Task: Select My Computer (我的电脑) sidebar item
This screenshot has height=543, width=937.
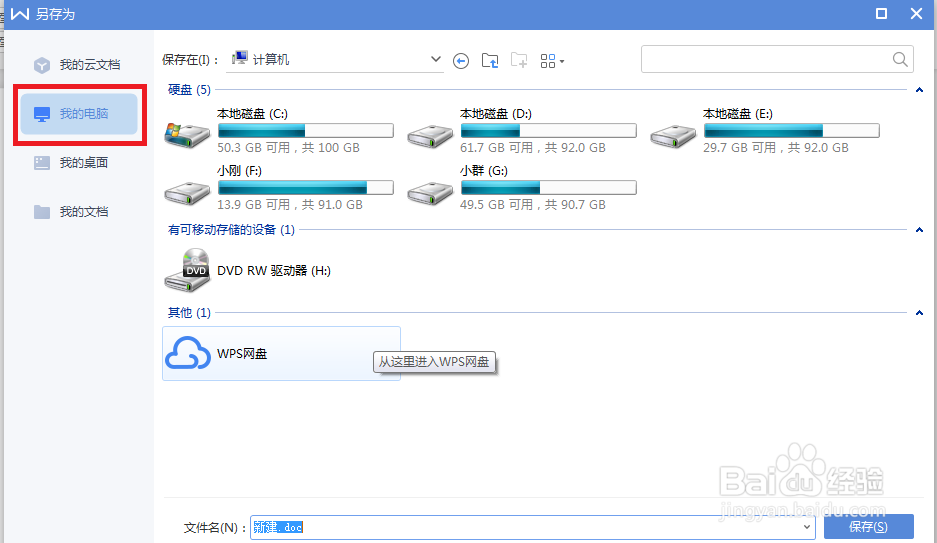Action: pyautogui.click(x=79, y=113)
